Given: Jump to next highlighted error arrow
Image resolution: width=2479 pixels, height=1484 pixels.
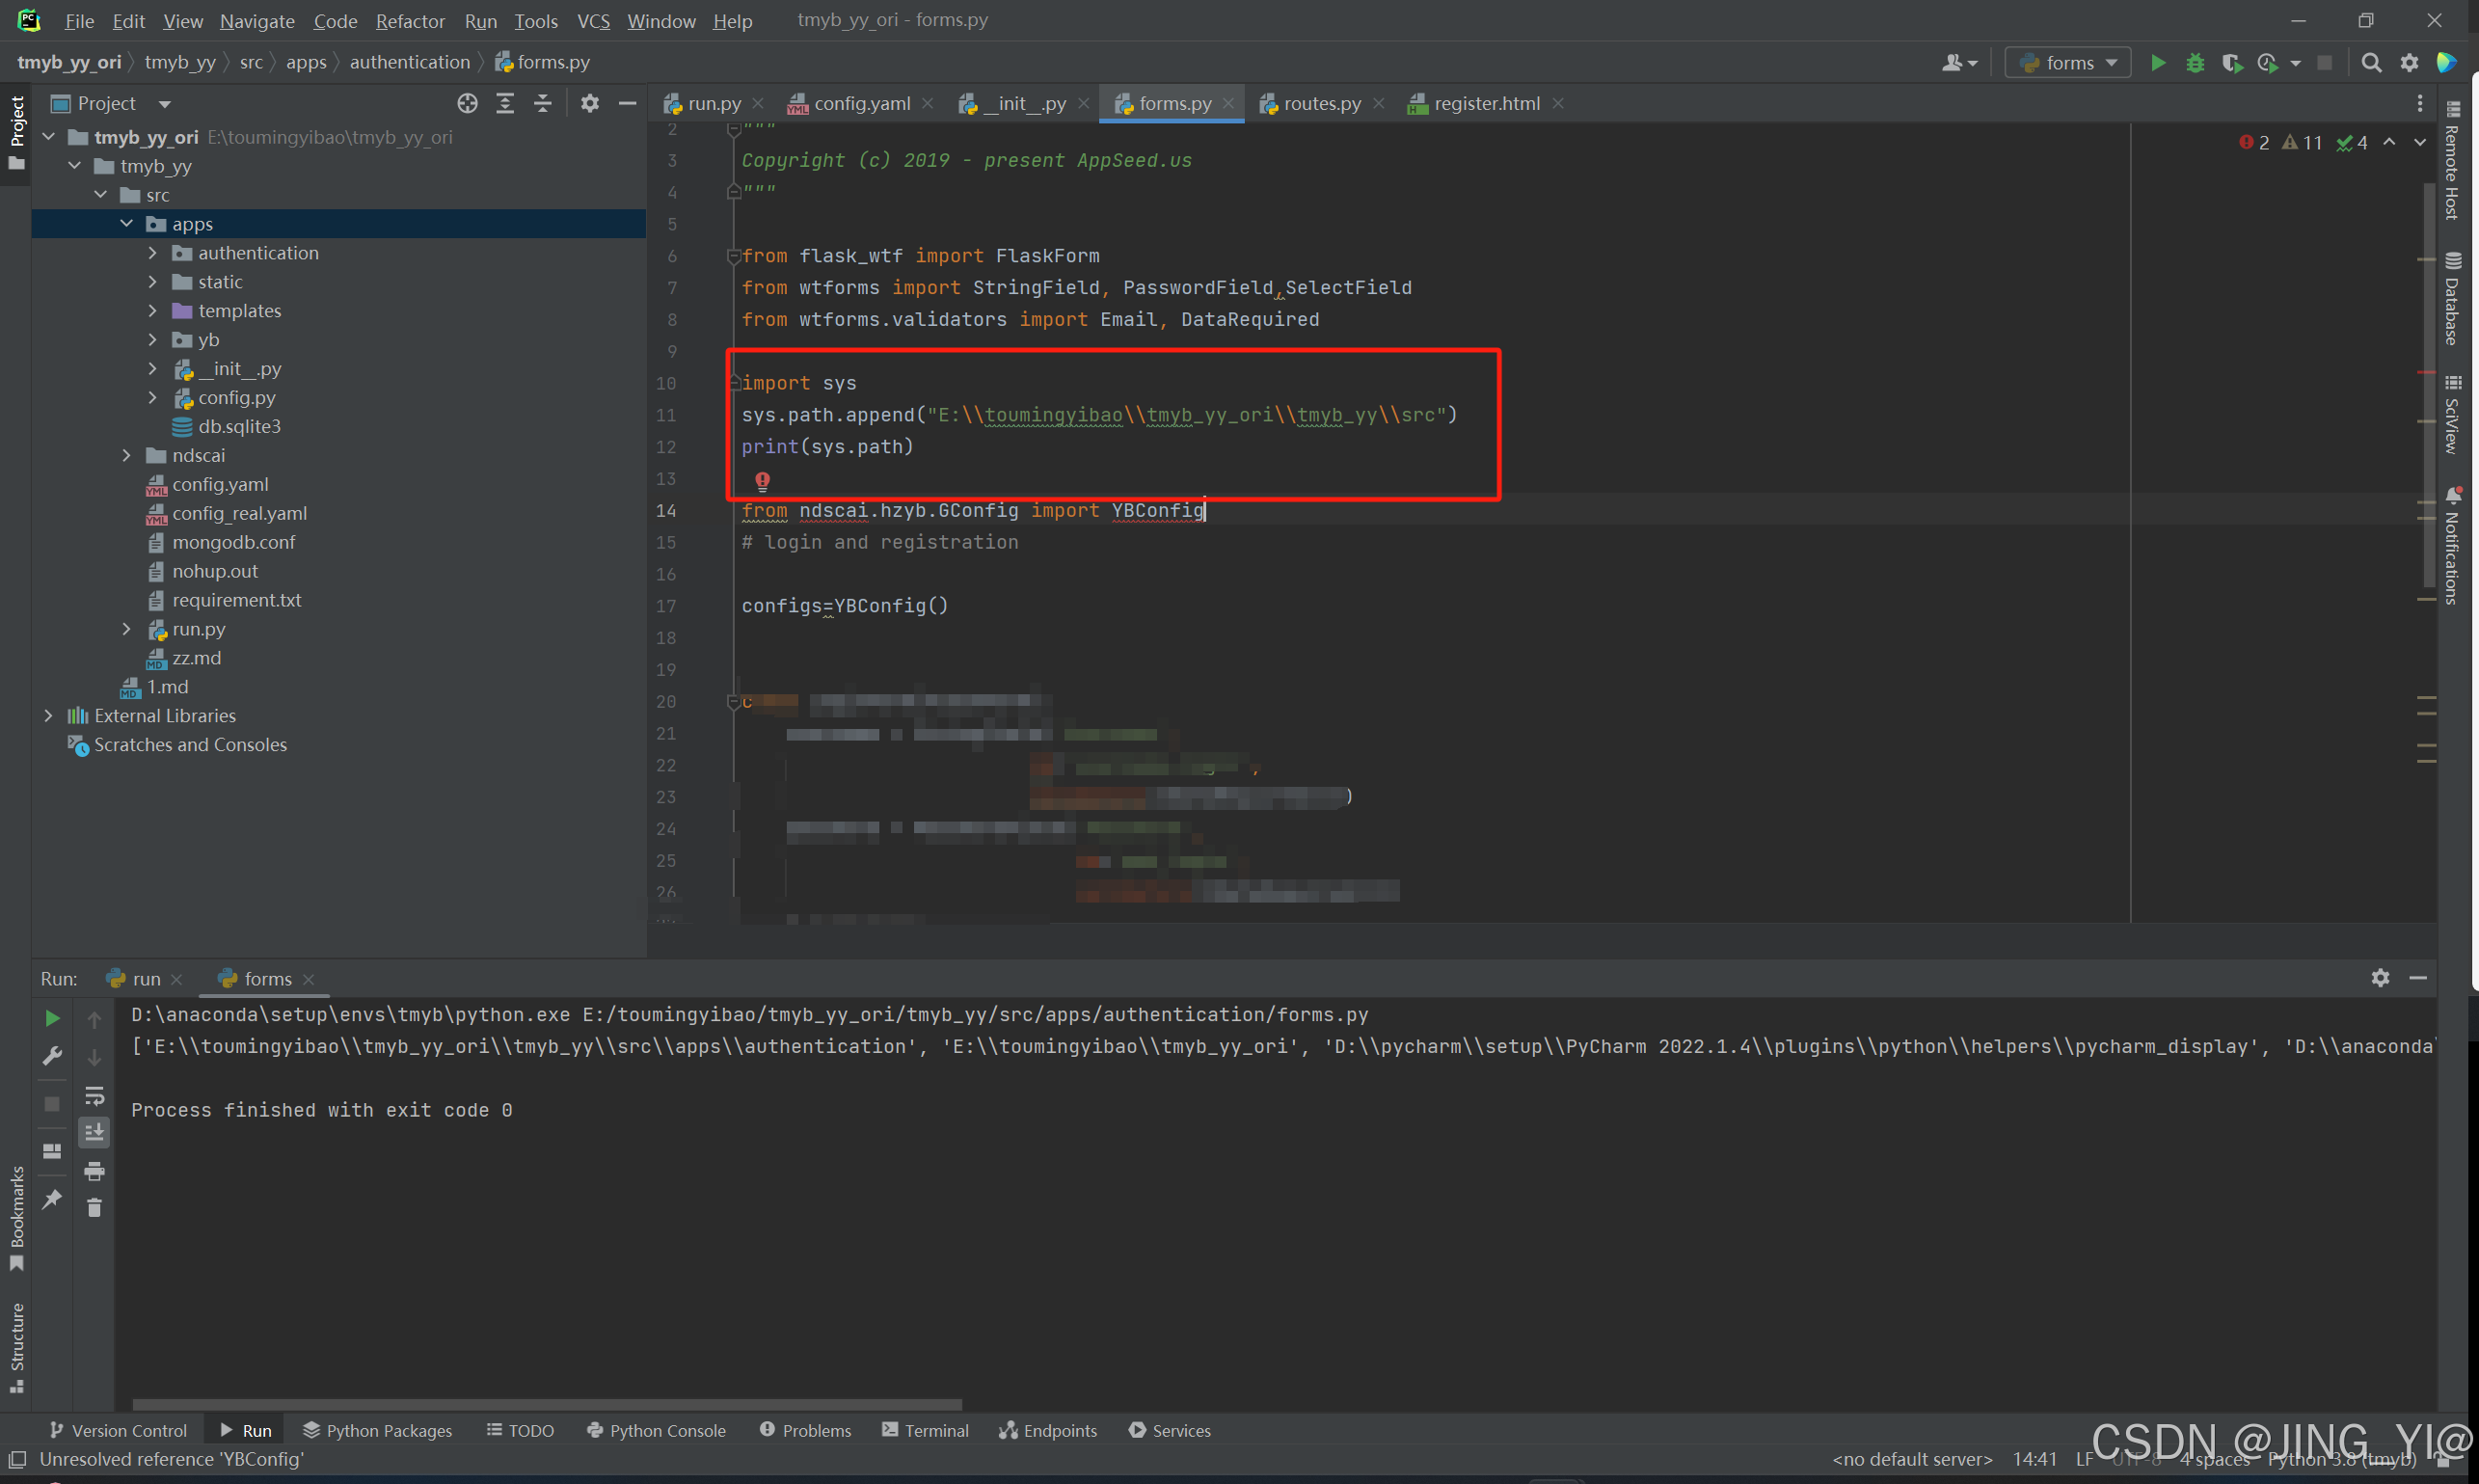Looking at the screenshot, I should [2419, 142].
